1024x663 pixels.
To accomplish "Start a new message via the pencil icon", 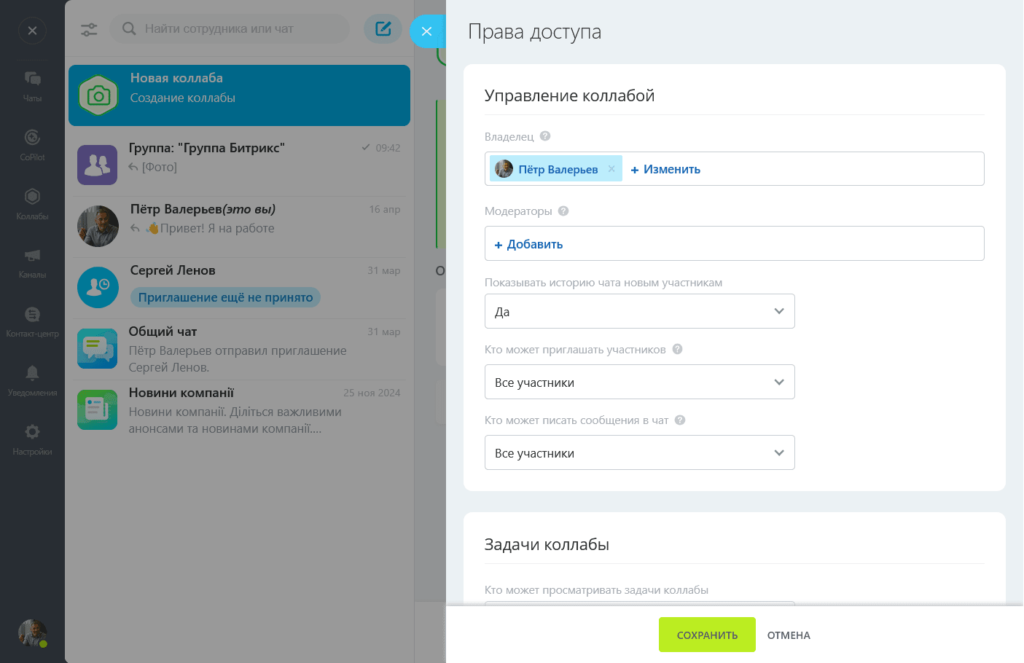I will click(382, 30).
